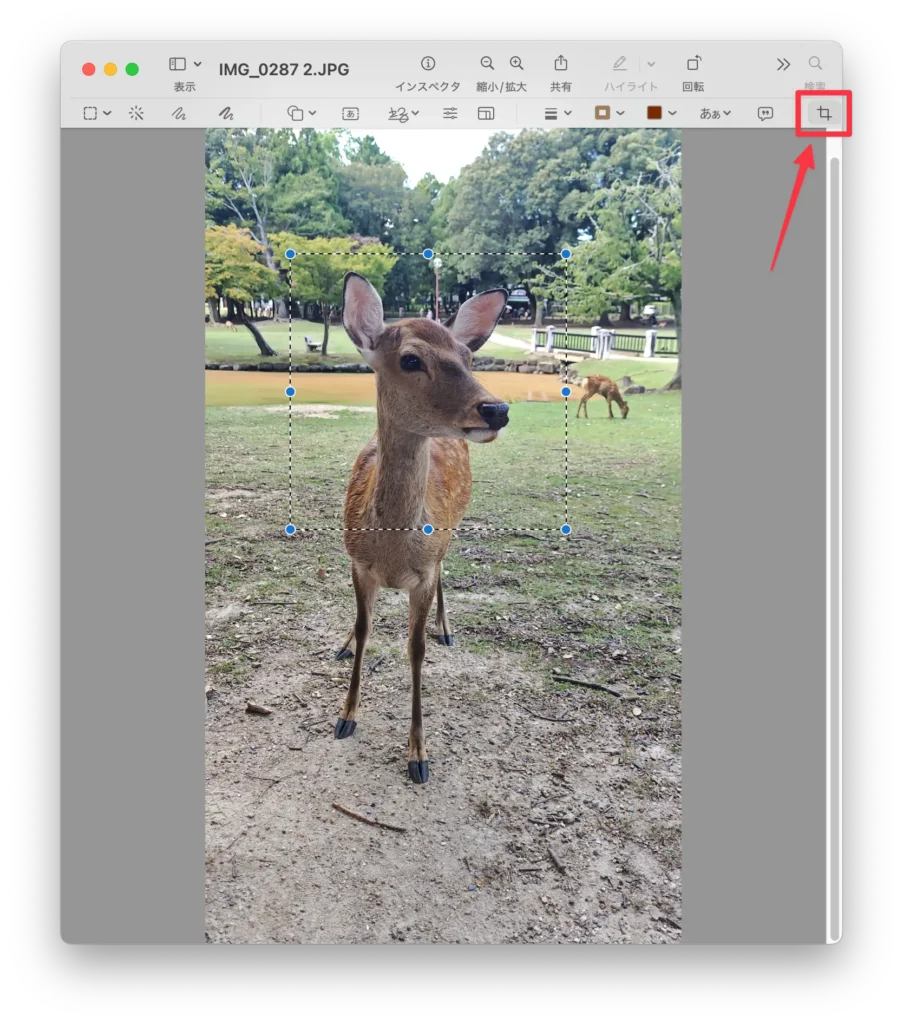Select the rectangular selection tool
The height and width of the screenshot is (1024, 903).
click(x=92, y=113)
